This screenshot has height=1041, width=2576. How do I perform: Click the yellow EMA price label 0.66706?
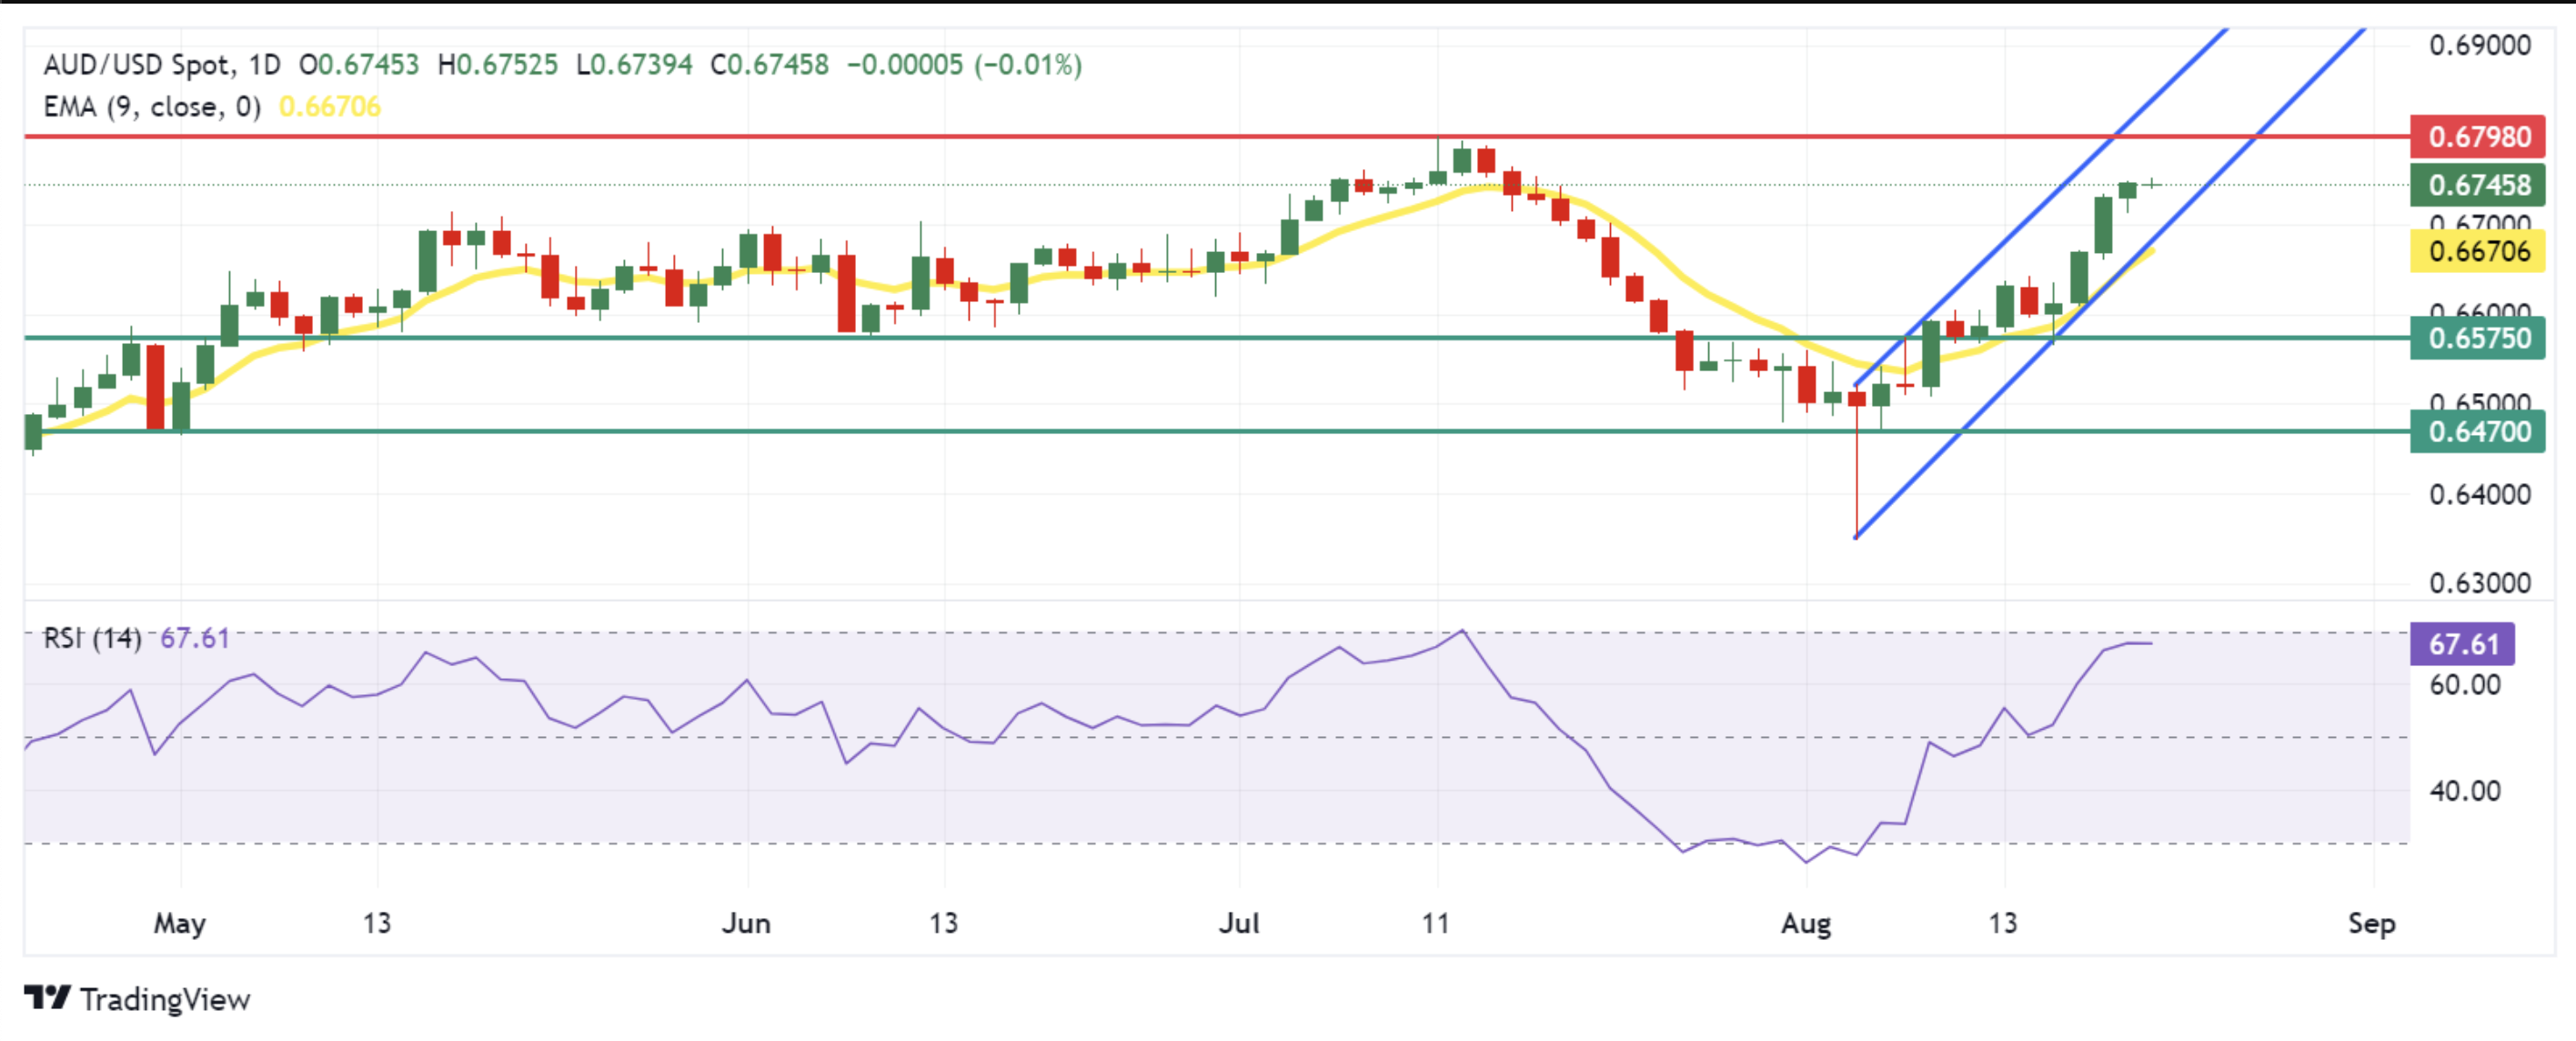(x=2478, y=251)
